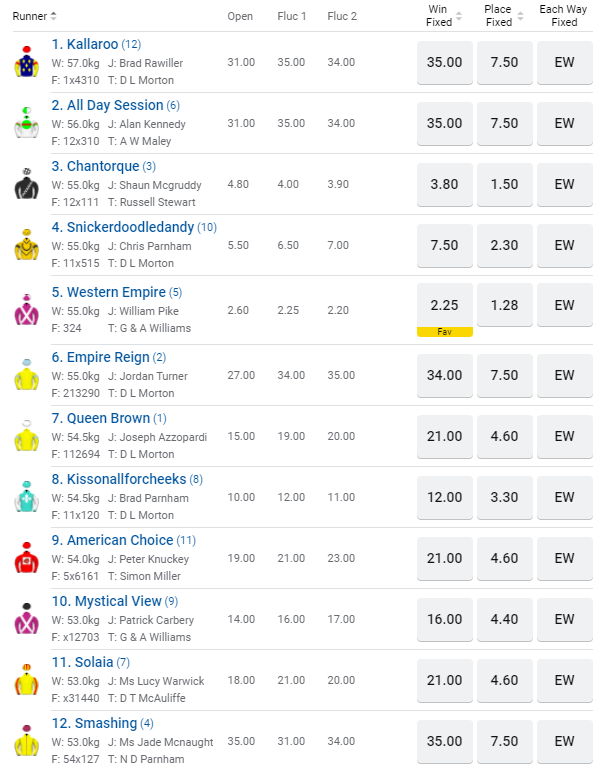Open Empire Reign runner link
The width and height of the screenshot is (603, 772).
point(108,357)
